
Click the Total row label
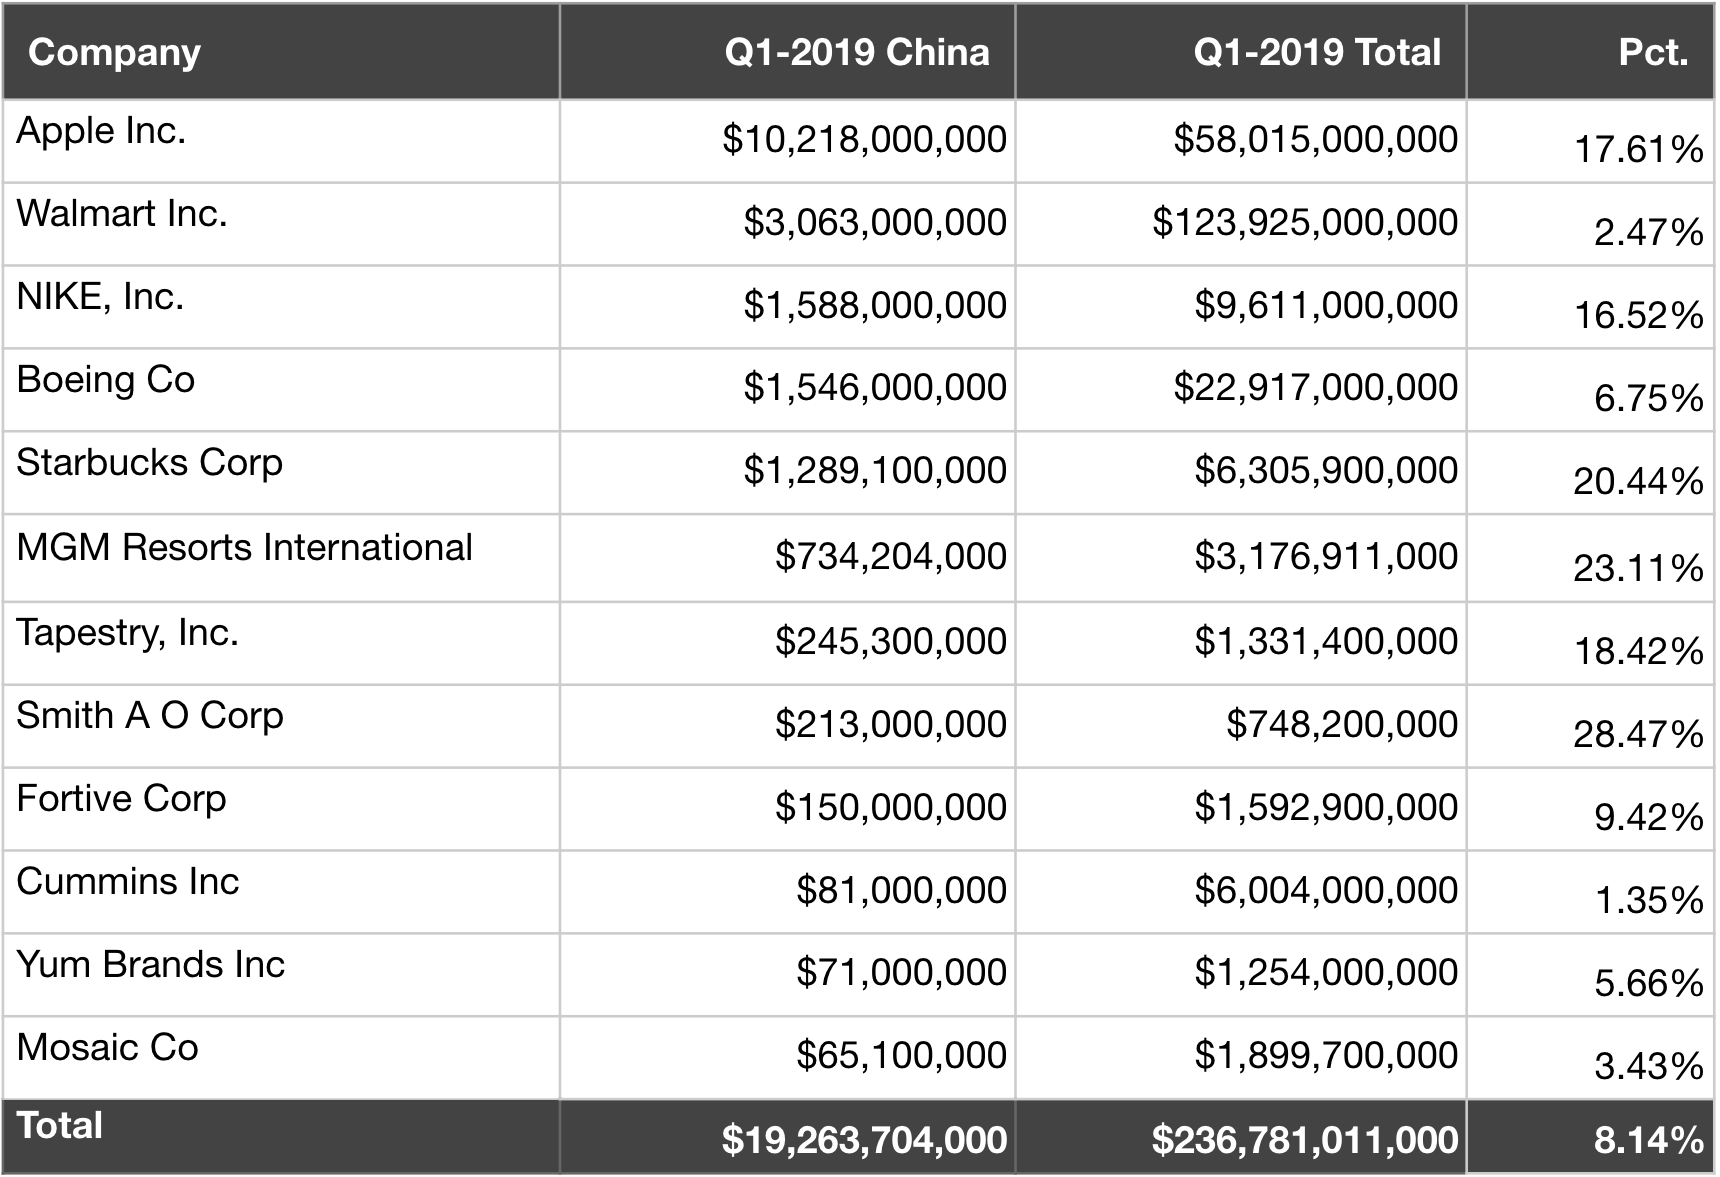60,1126
